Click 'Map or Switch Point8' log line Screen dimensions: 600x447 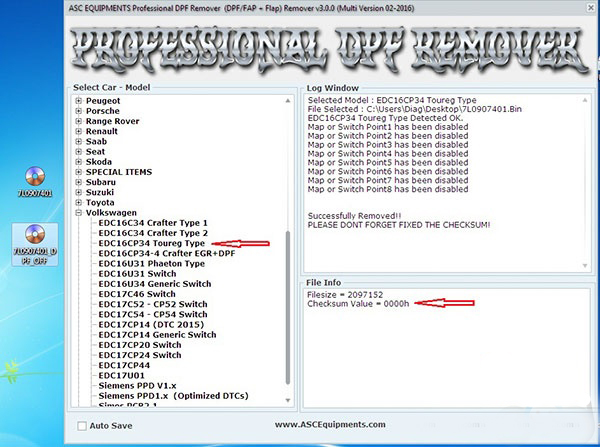[388, 189]
